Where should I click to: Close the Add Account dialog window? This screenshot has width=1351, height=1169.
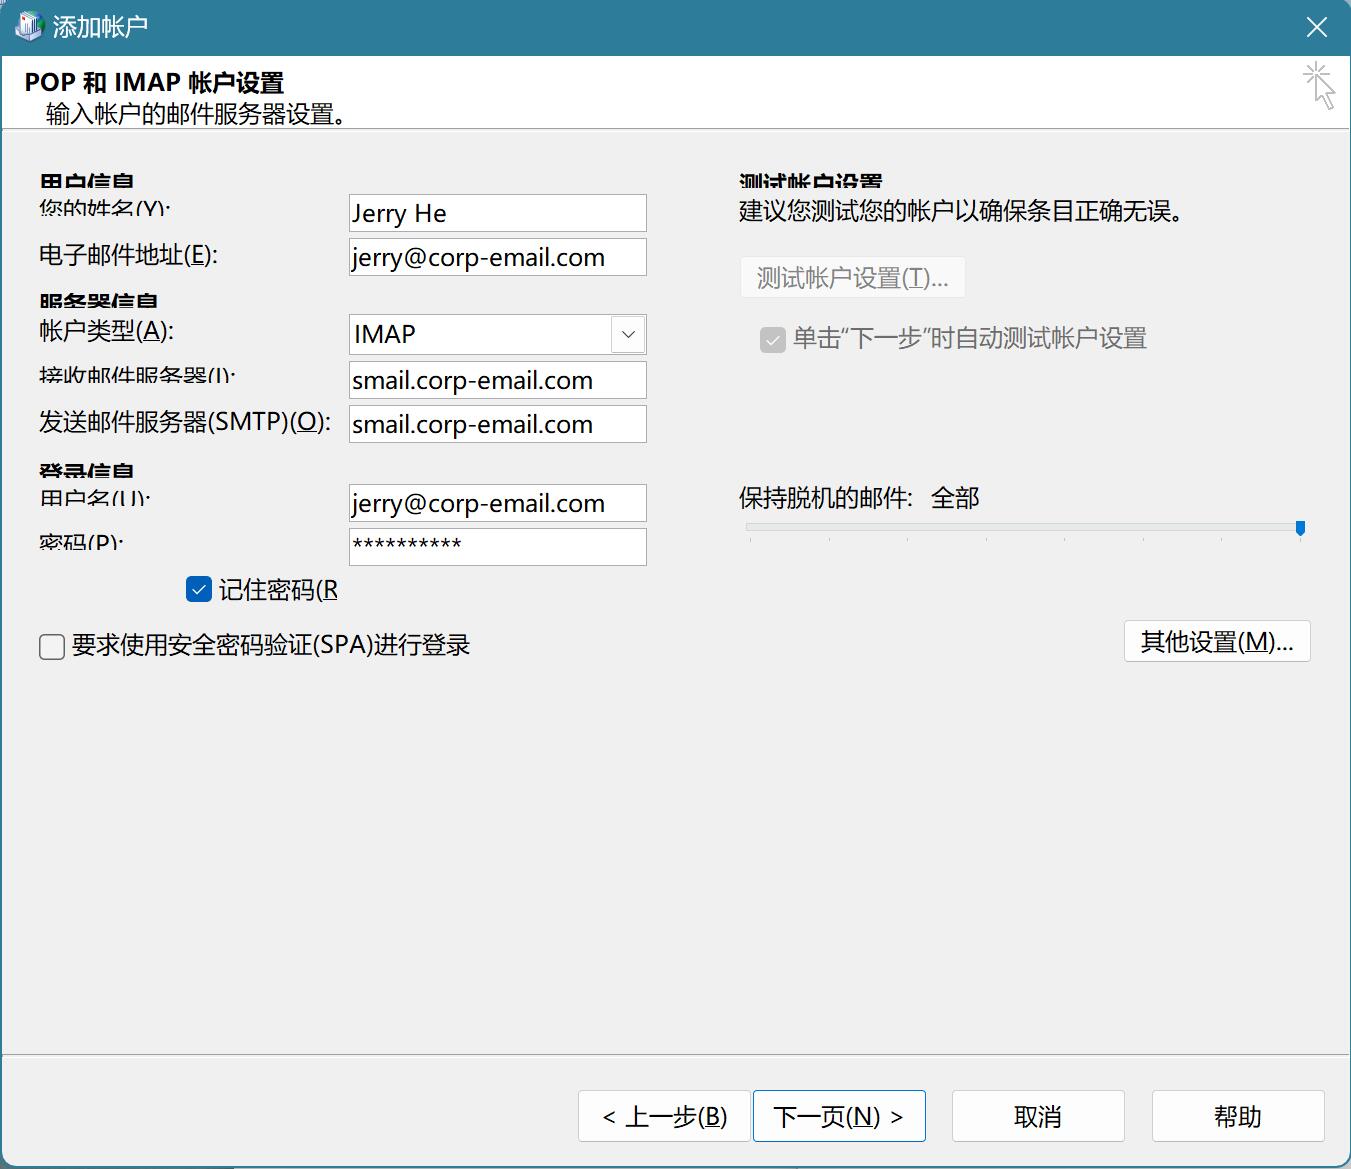[x=1317, y=27]
